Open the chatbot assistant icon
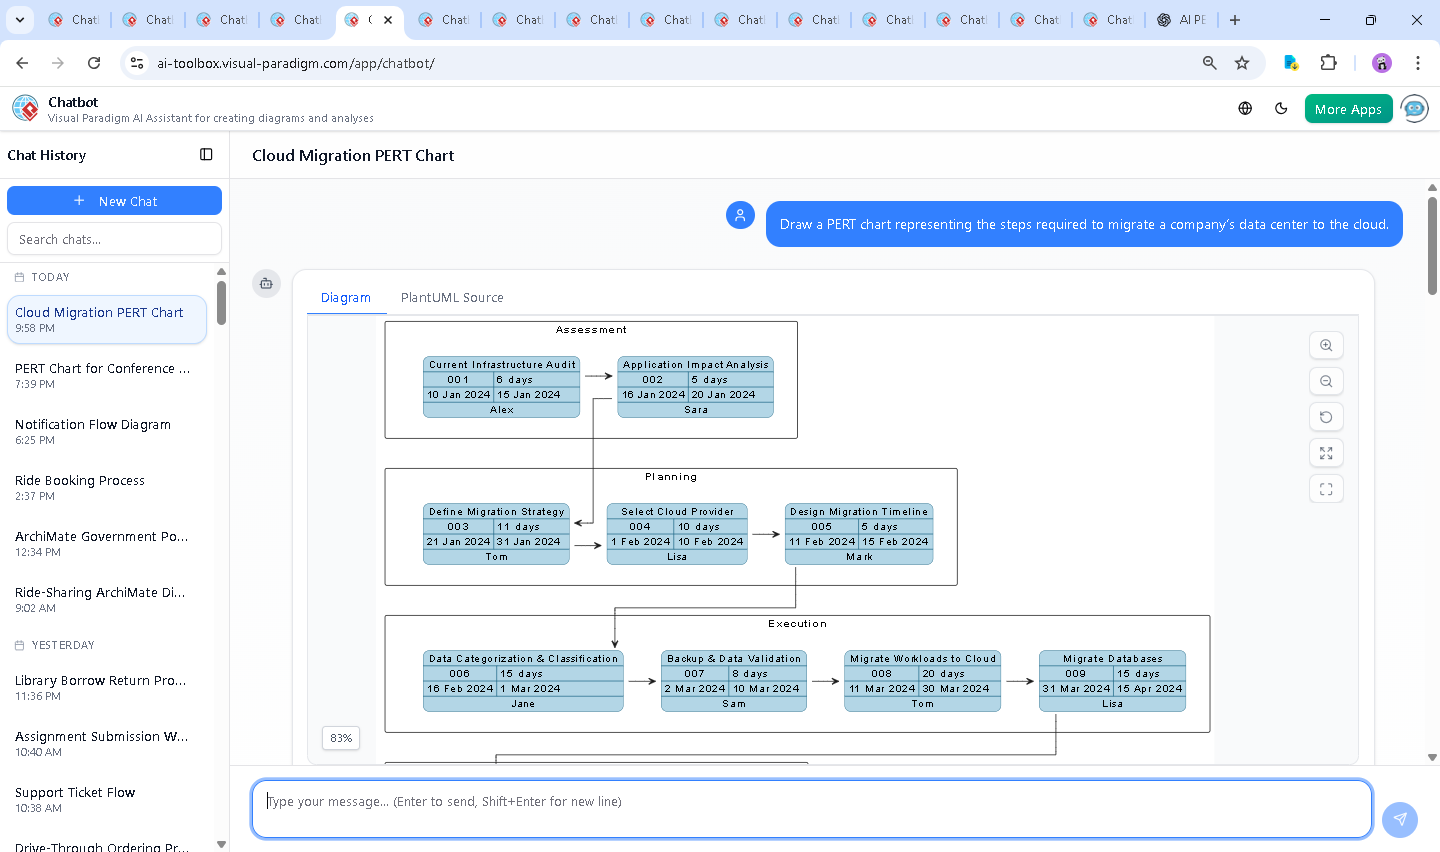 click(1414, 108)
